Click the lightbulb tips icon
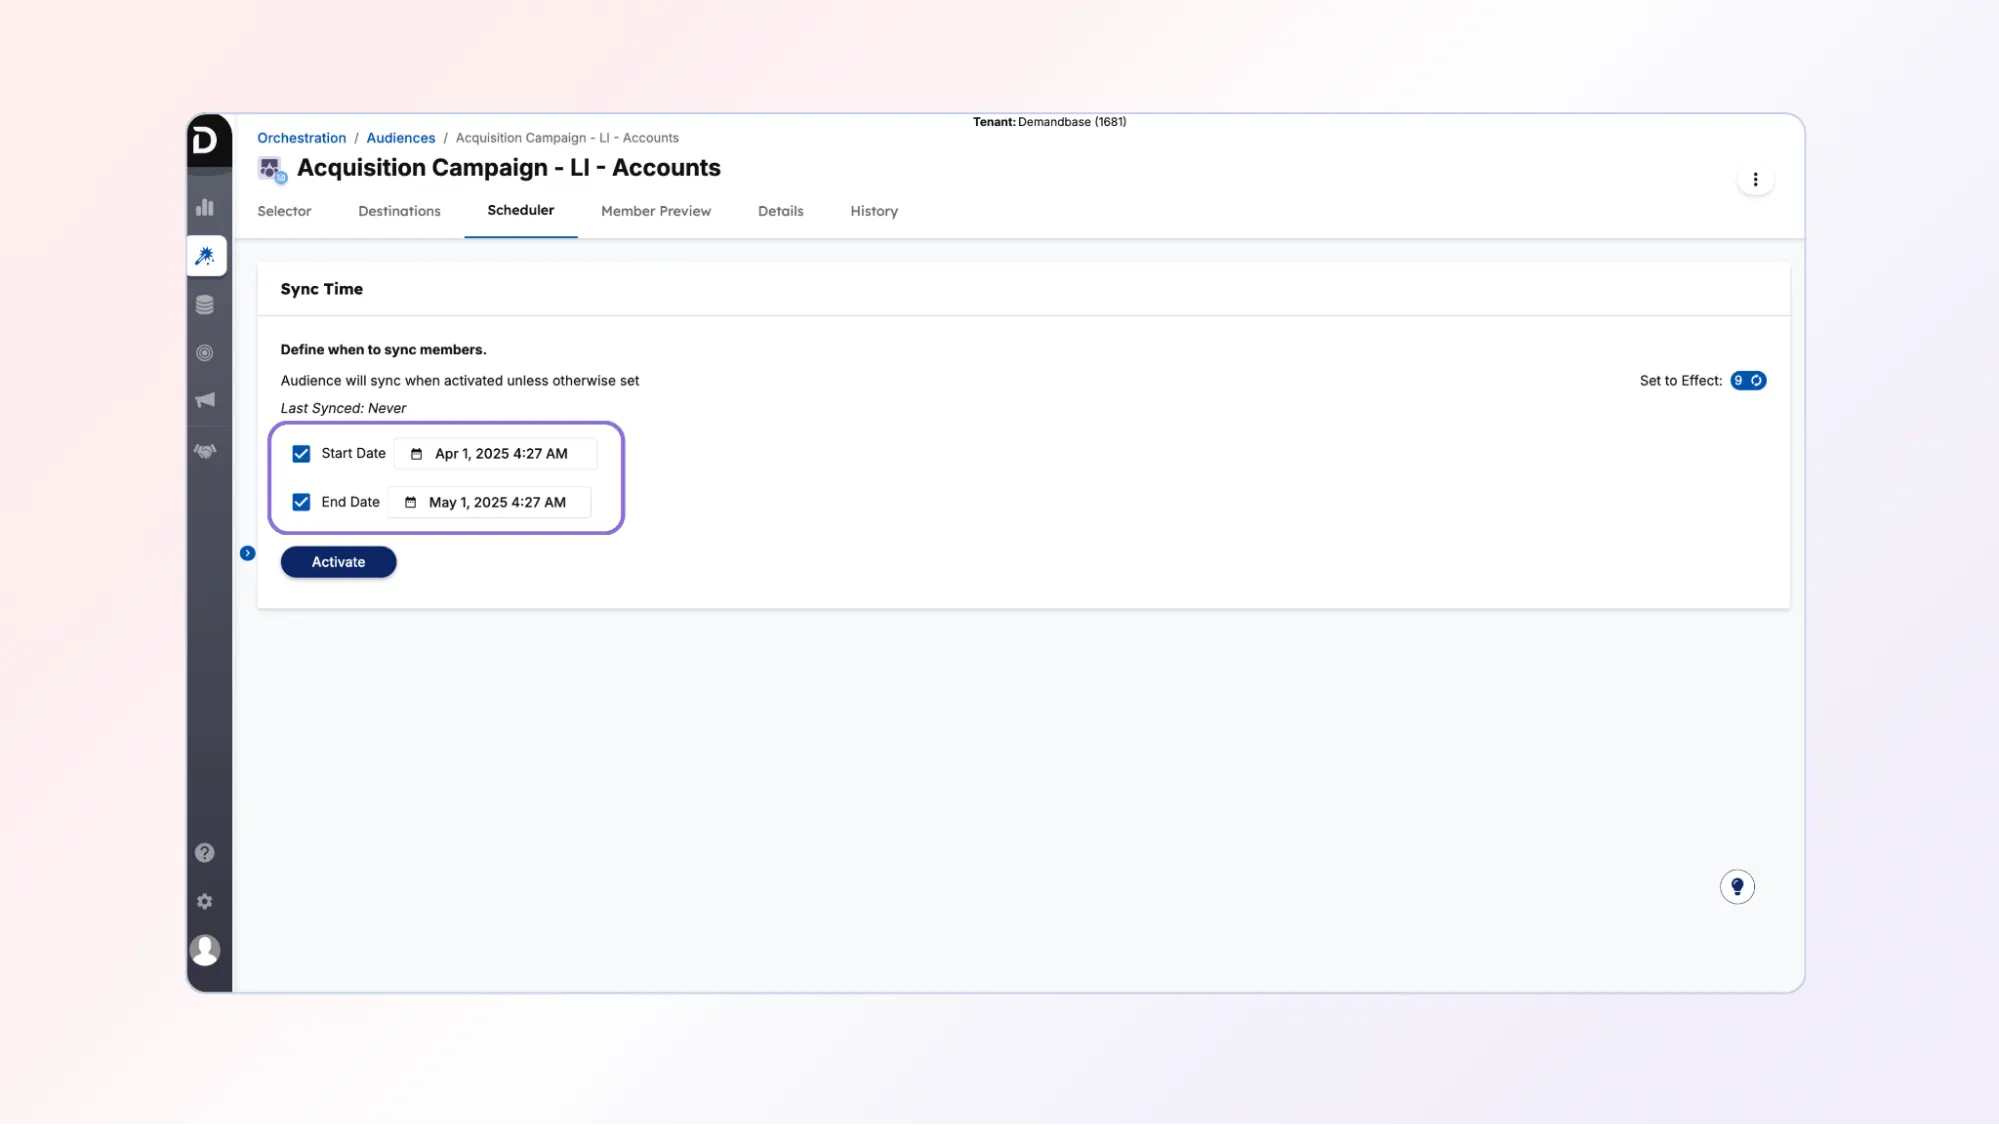 pos(1737,886)
